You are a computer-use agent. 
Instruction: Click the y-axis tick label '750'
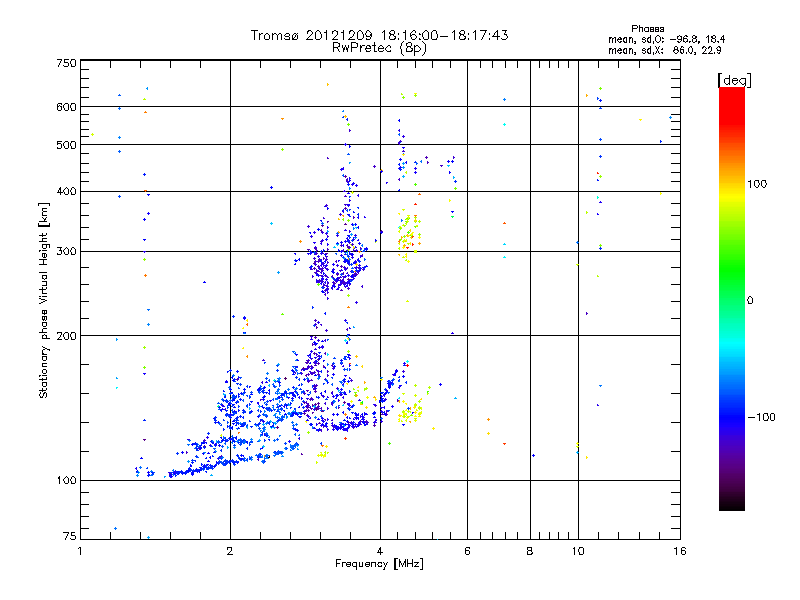pos(66,63)
